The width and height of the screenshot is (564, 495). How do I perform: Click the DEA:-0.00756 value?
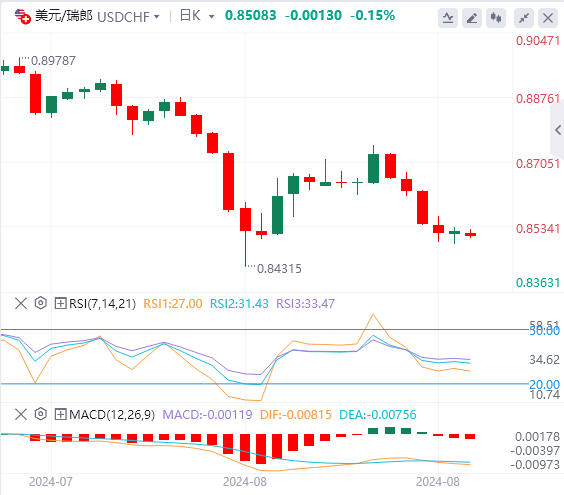coord(378,415)
